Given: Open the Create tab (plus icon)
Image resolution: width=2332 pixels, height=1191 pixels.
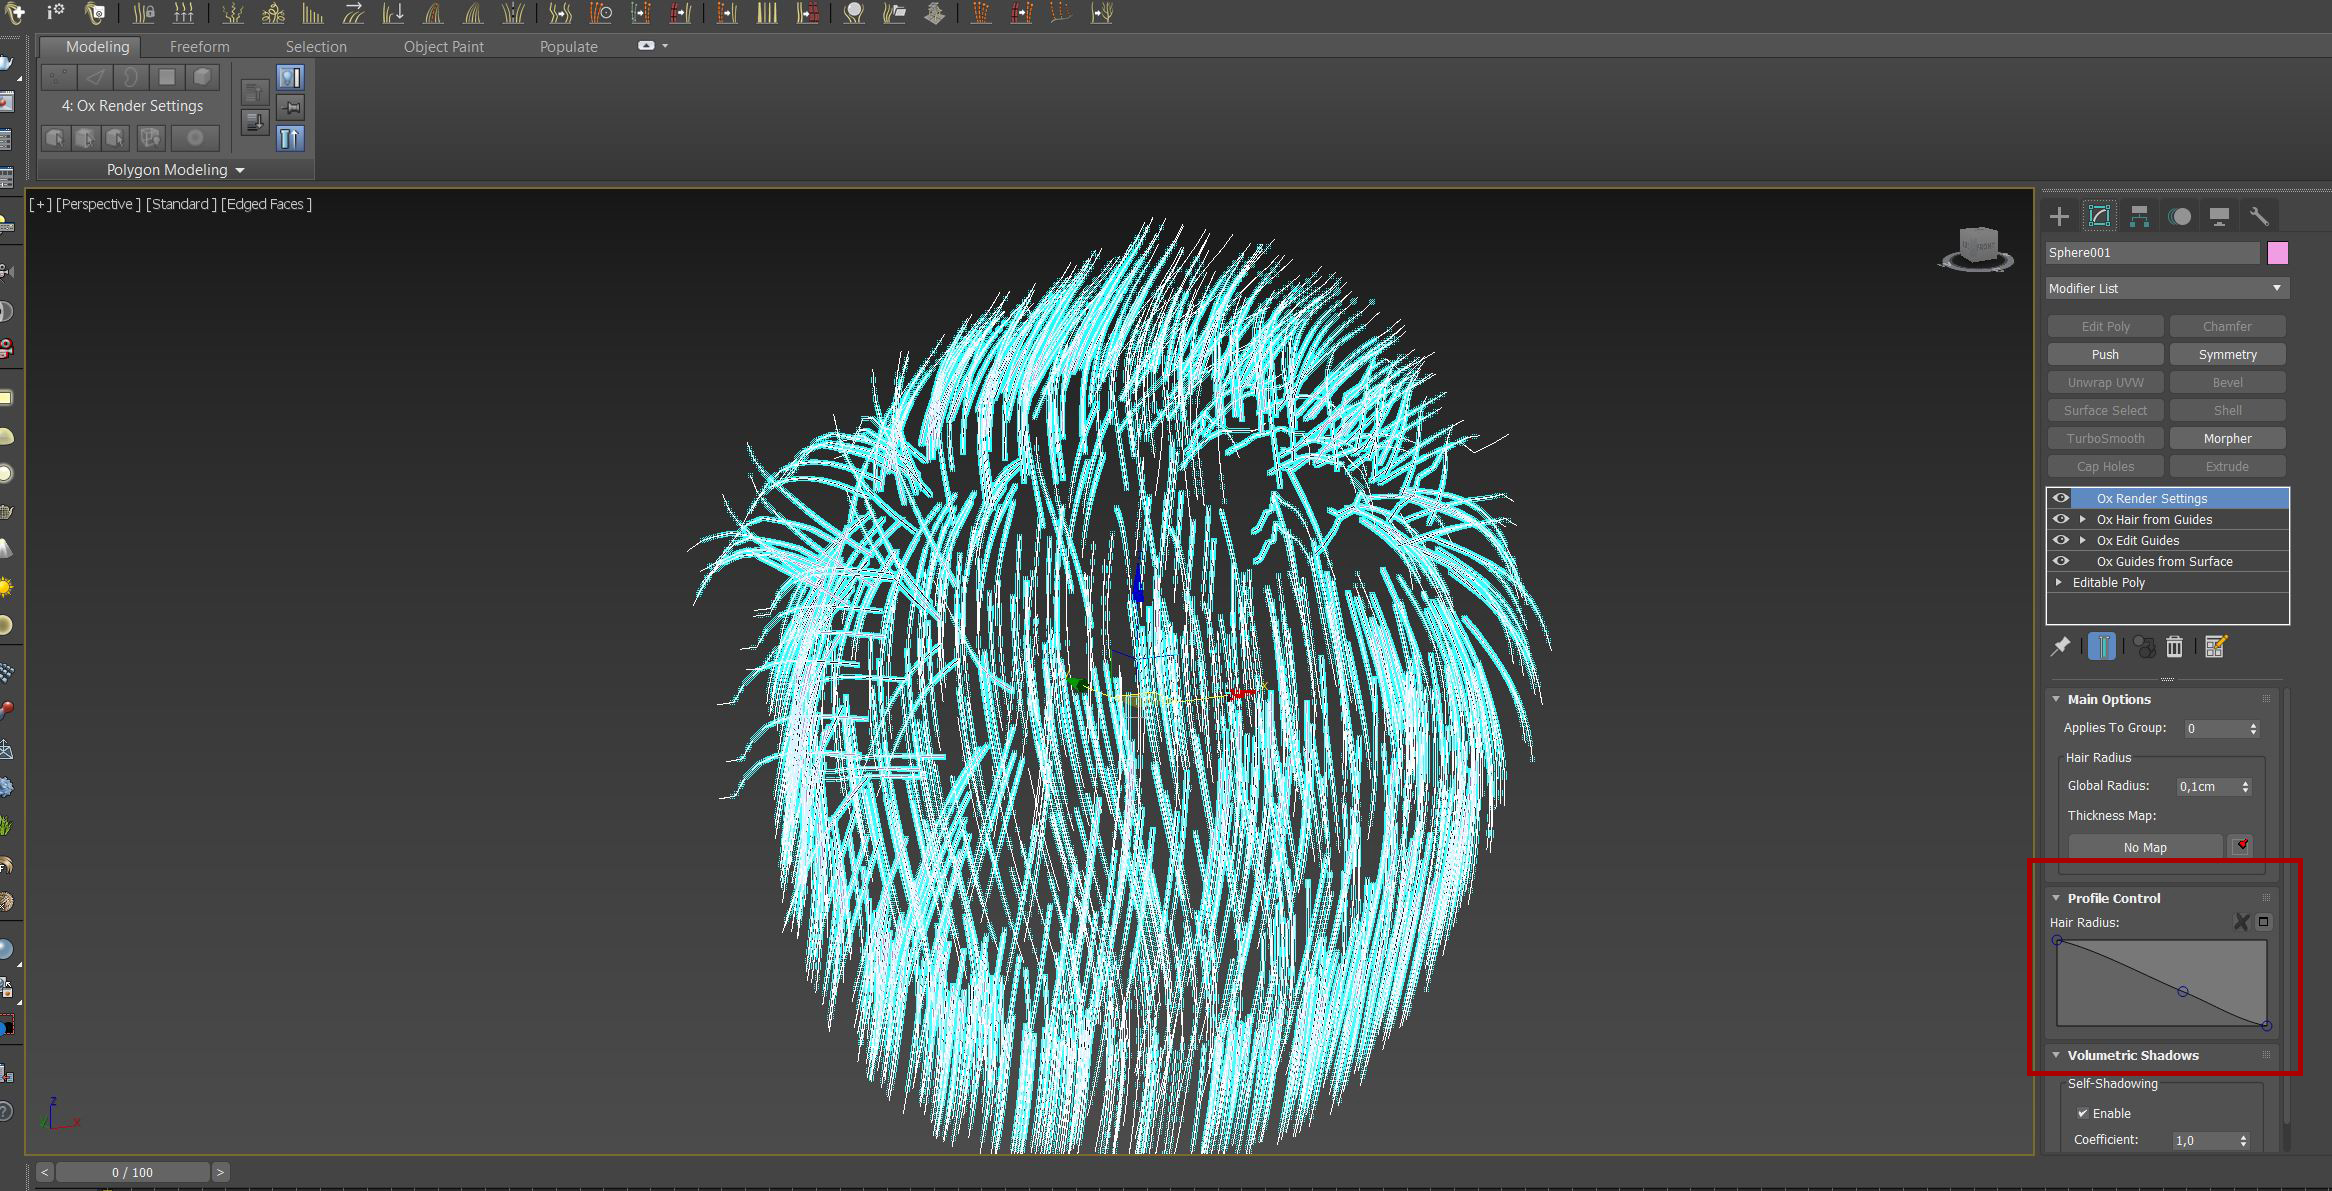Looking at the screenshot, I should 2059,216.
